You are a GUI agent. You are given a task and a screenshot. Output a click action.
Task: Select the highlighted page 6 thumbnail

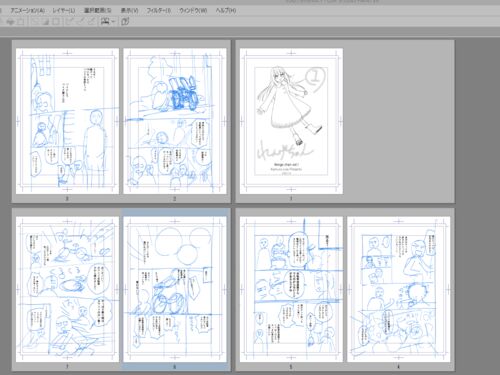pos(175,289)
